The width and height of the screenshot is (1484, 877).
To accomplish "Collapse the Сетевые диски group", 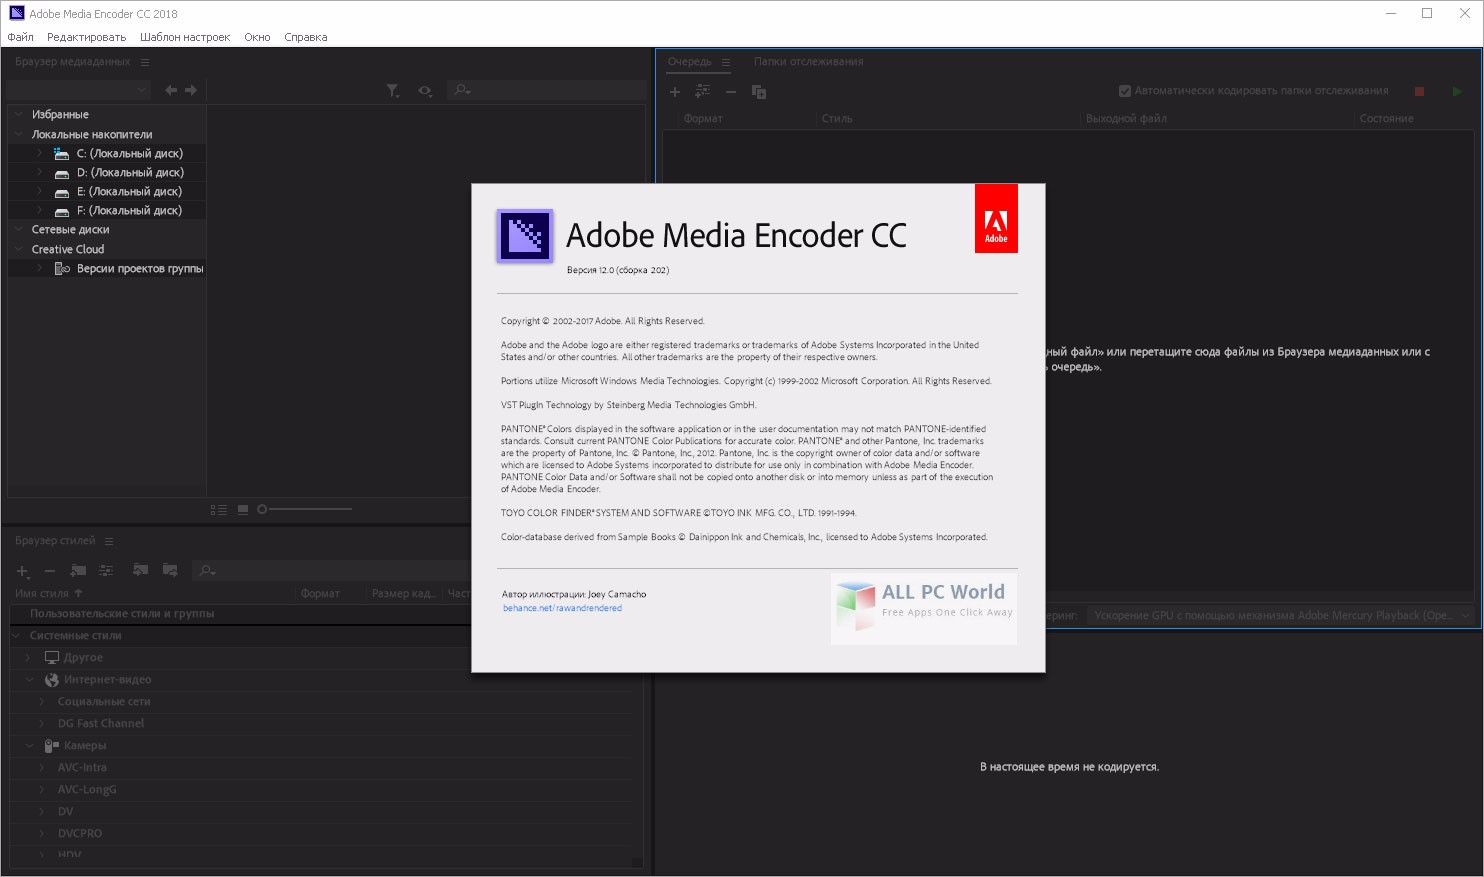I will (19, 229).
